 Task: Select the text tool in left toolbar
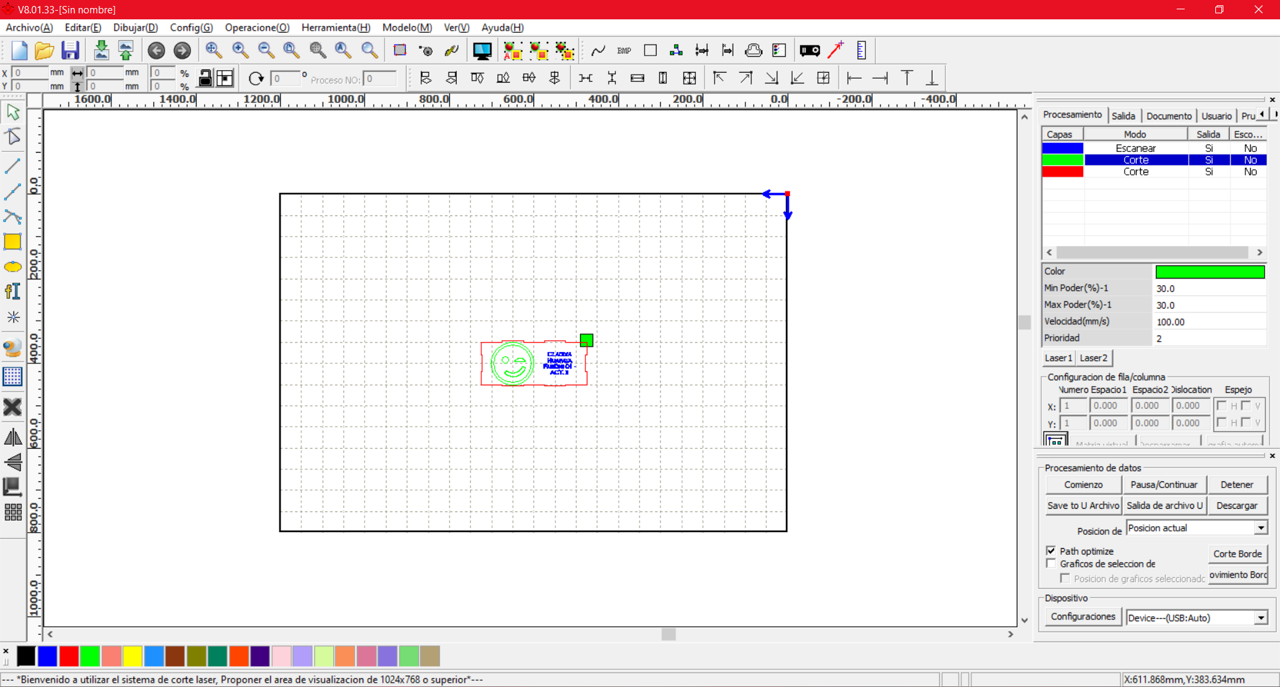click(13, 292)
